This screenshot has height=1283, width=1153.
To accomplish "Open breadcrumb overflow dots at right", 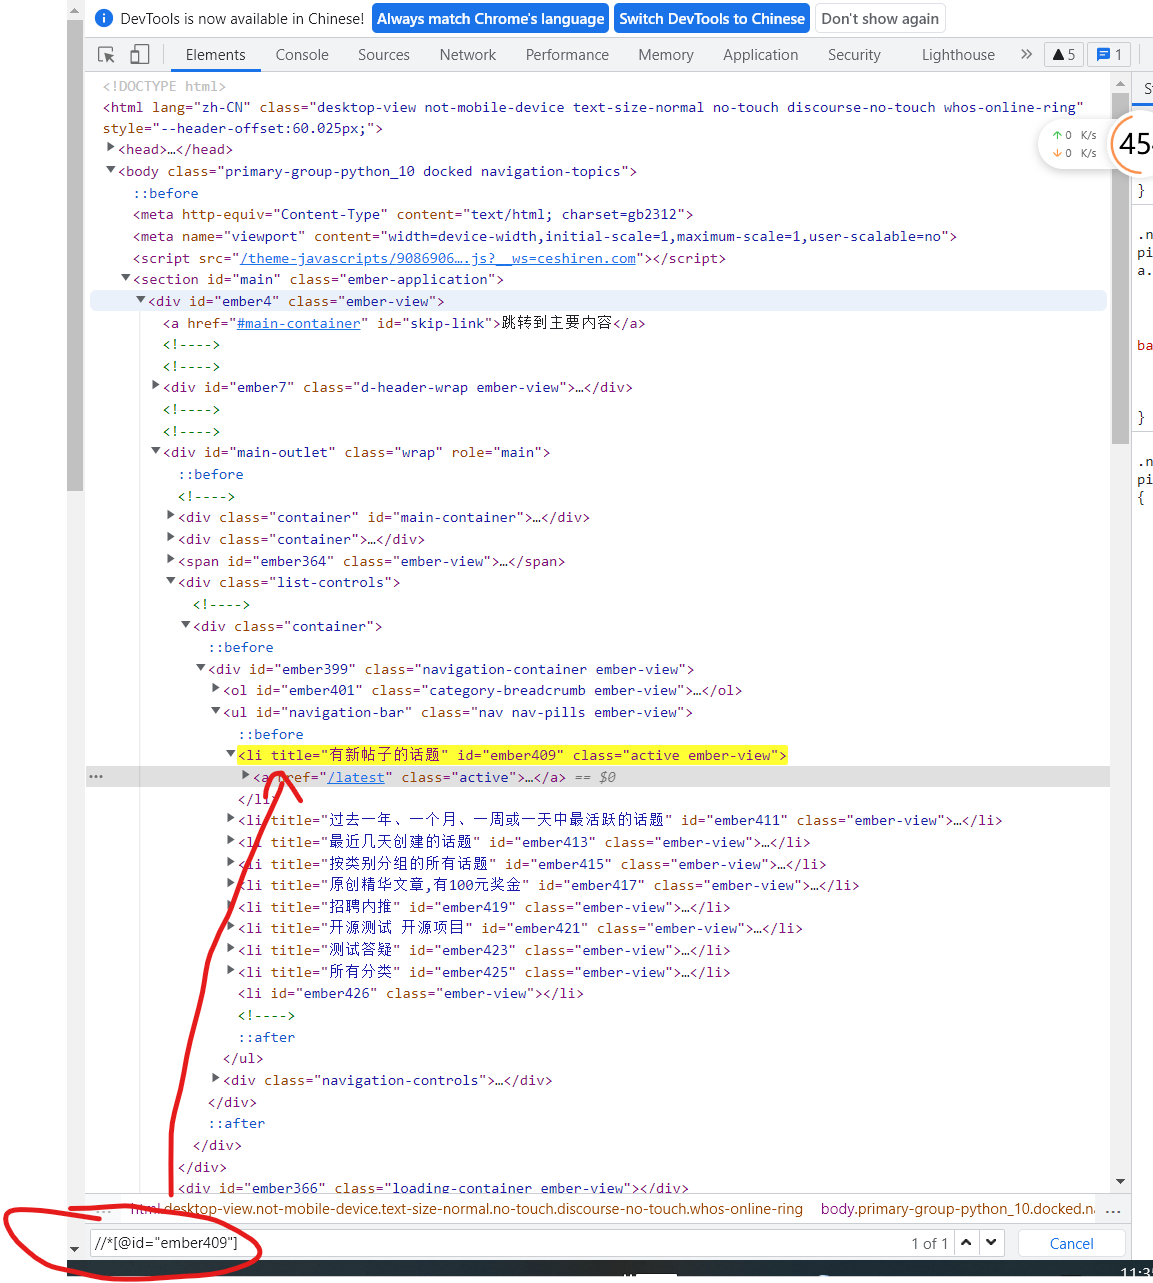I will (x=1113, y=1209).
